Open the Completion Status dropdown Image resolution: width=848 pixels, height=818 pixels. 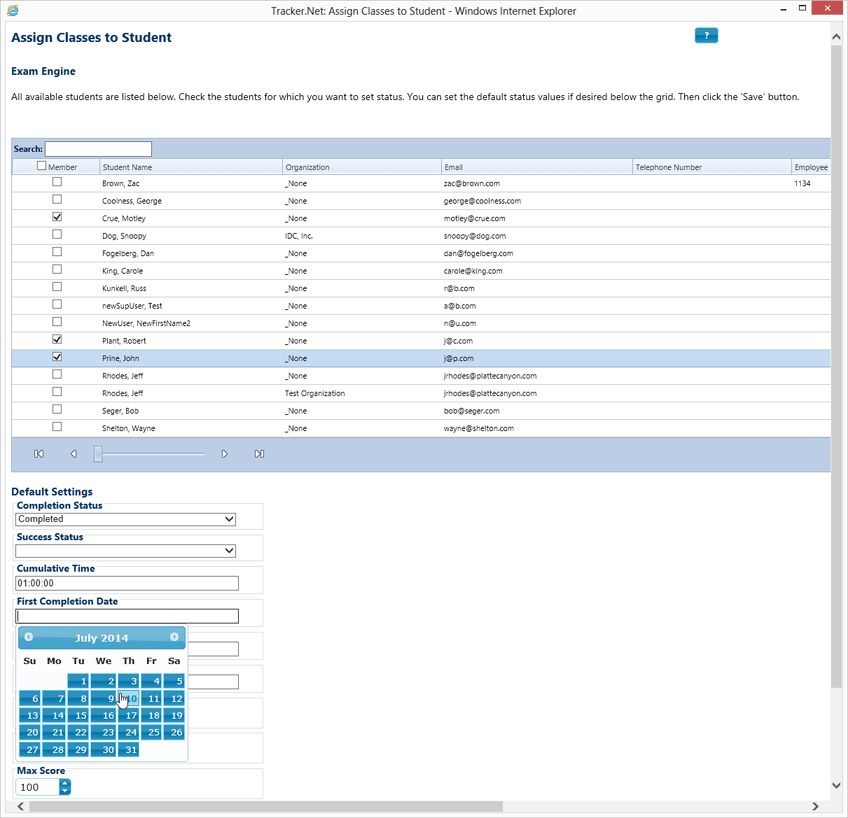pyautogui.click(x=125, y=519)
